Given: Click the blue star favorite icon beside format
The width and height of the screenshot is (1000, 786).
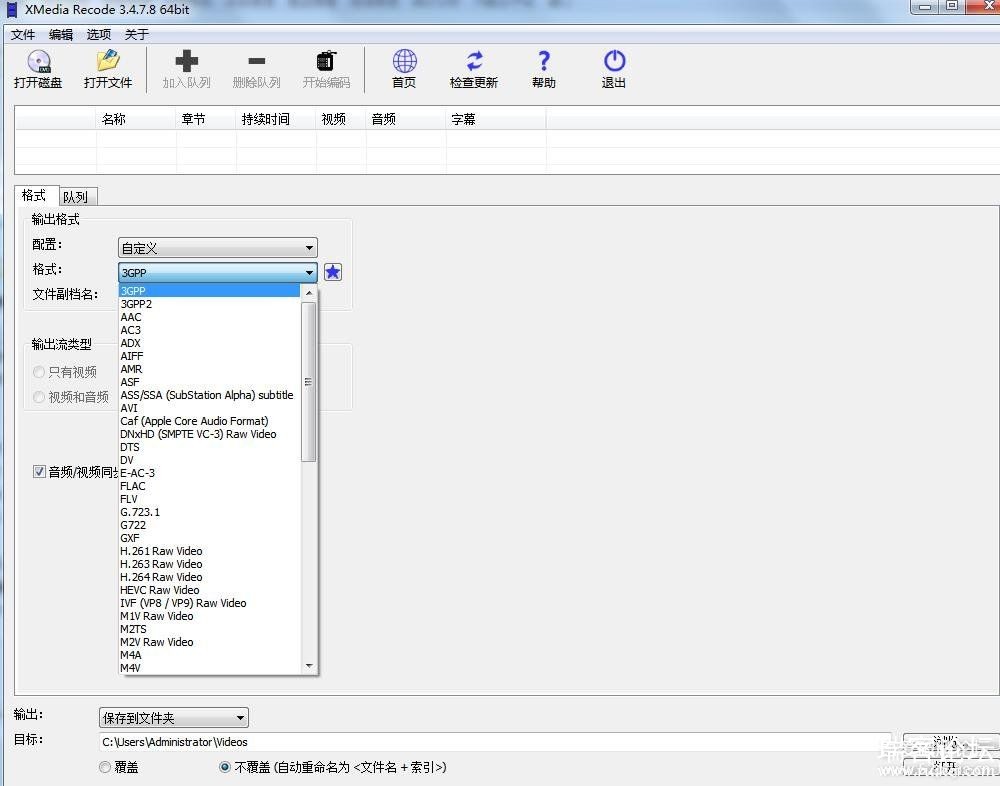Looking at the screenshot, I should [333, 272].
